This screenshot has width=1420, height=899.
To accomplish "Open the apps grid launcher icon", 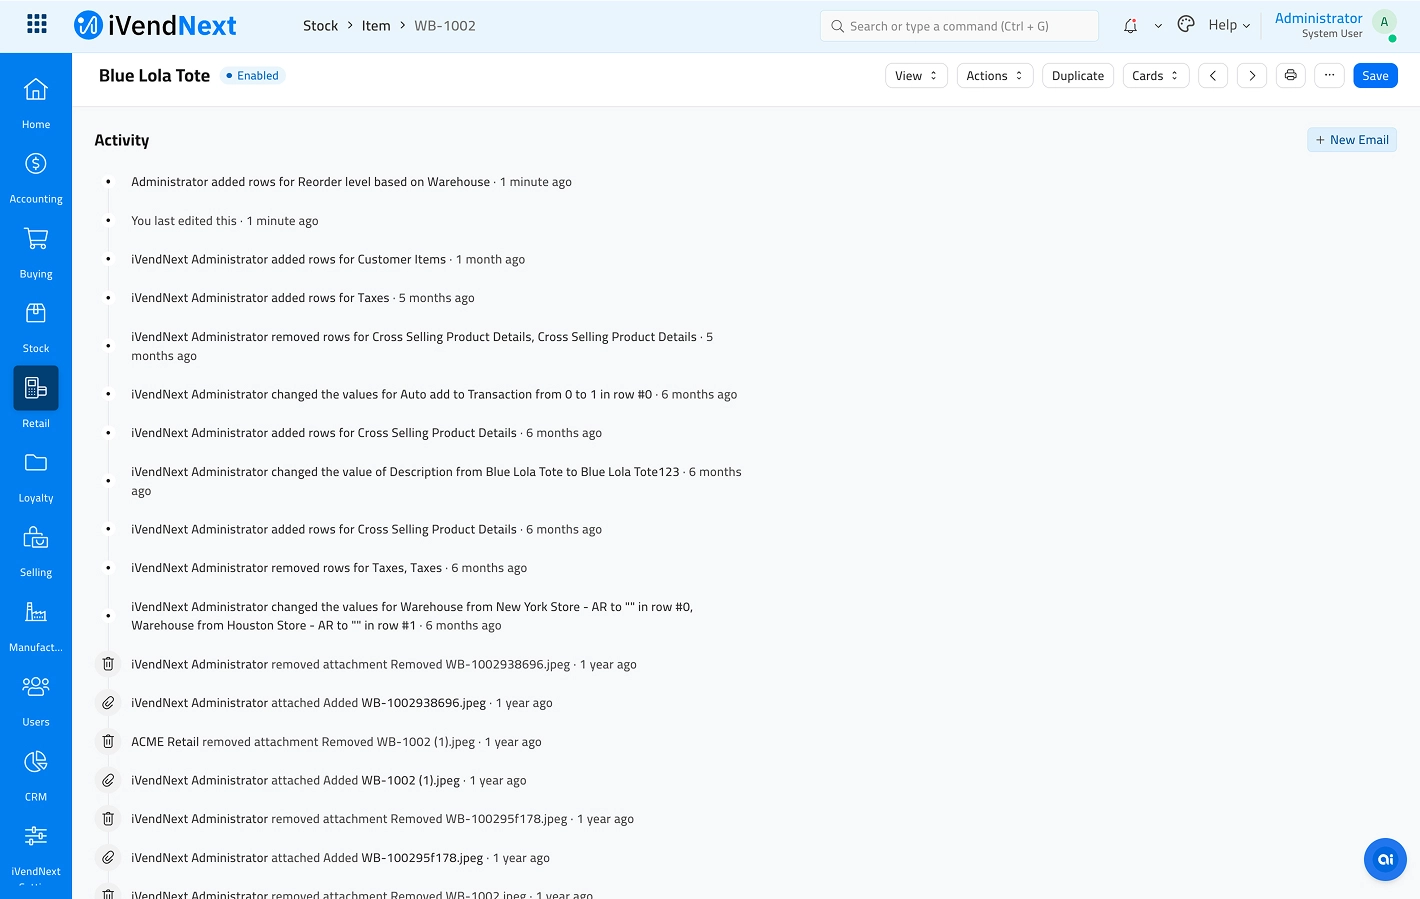I will (37, 24).
